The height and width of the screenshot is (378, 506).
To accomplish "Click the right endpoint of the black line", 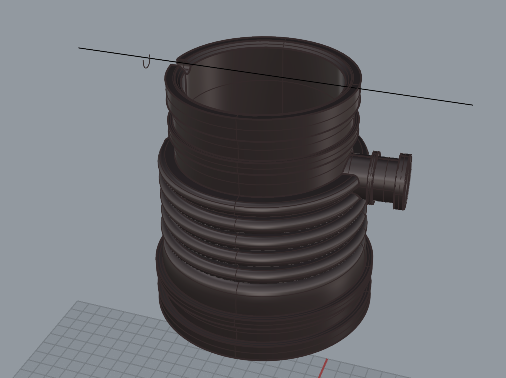I will click(472, 105).
